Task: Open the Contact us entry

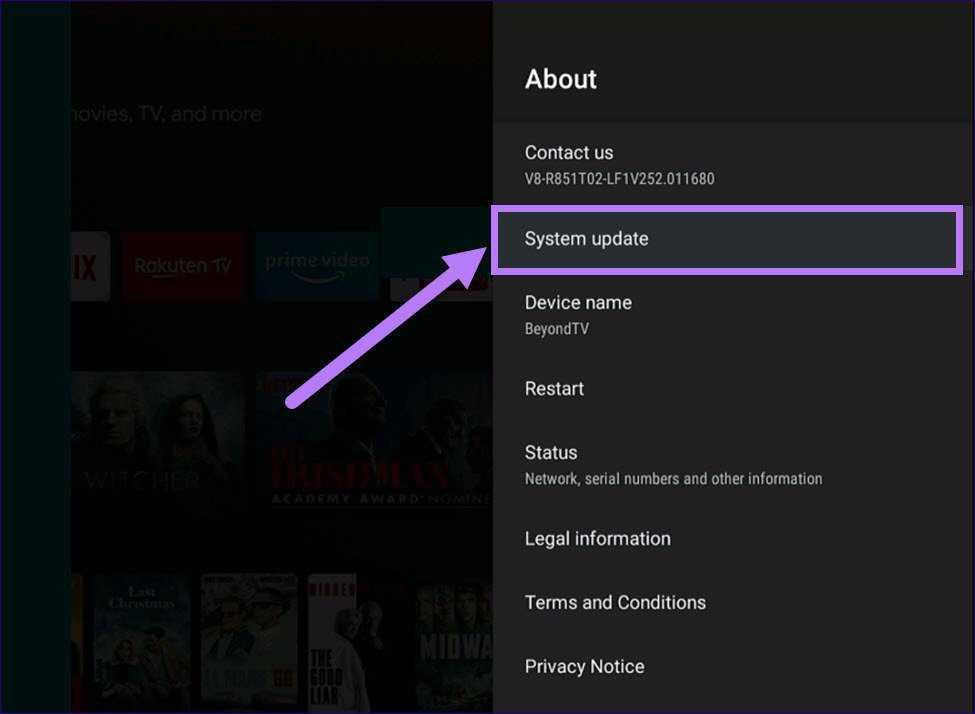Action: [734, 165]
